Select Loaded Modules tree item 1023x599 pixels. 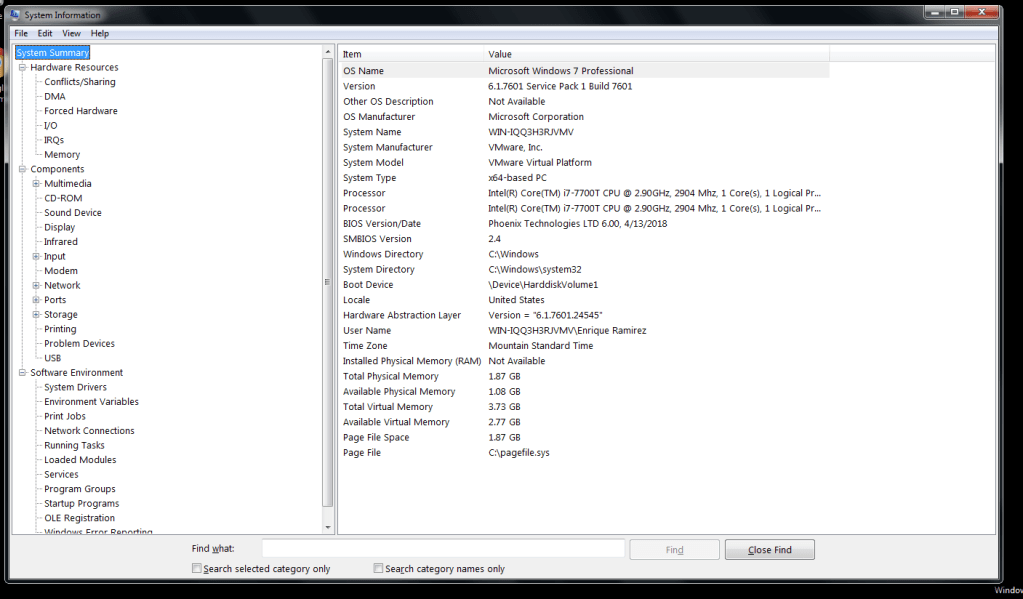80,460
